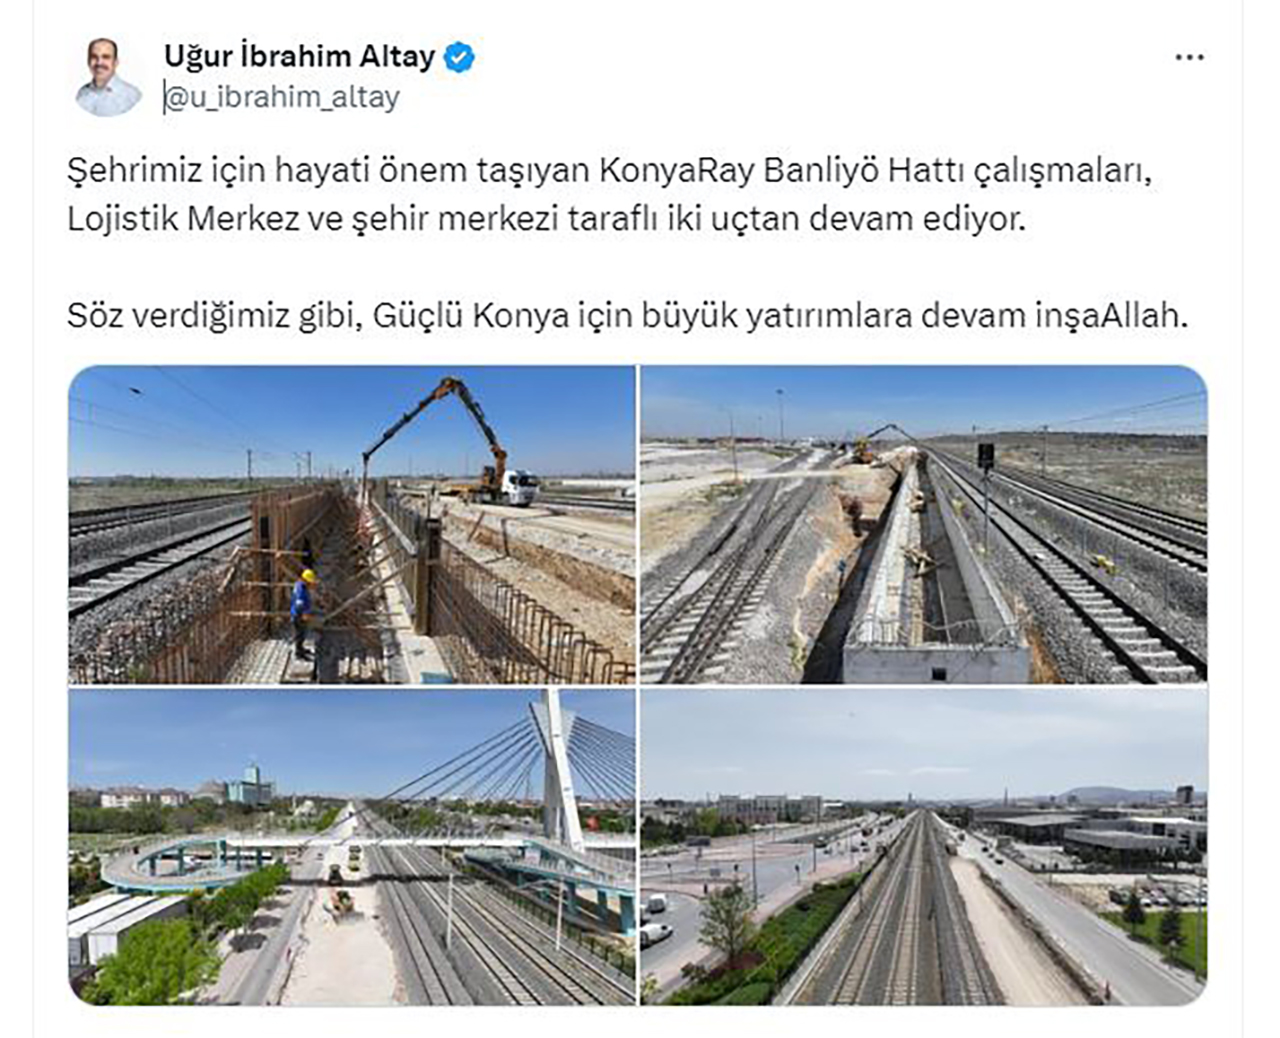The width and height of the screenshot is (1280, 1038).
Task: Open the wide aerial city railway photo
Action: 924,847
